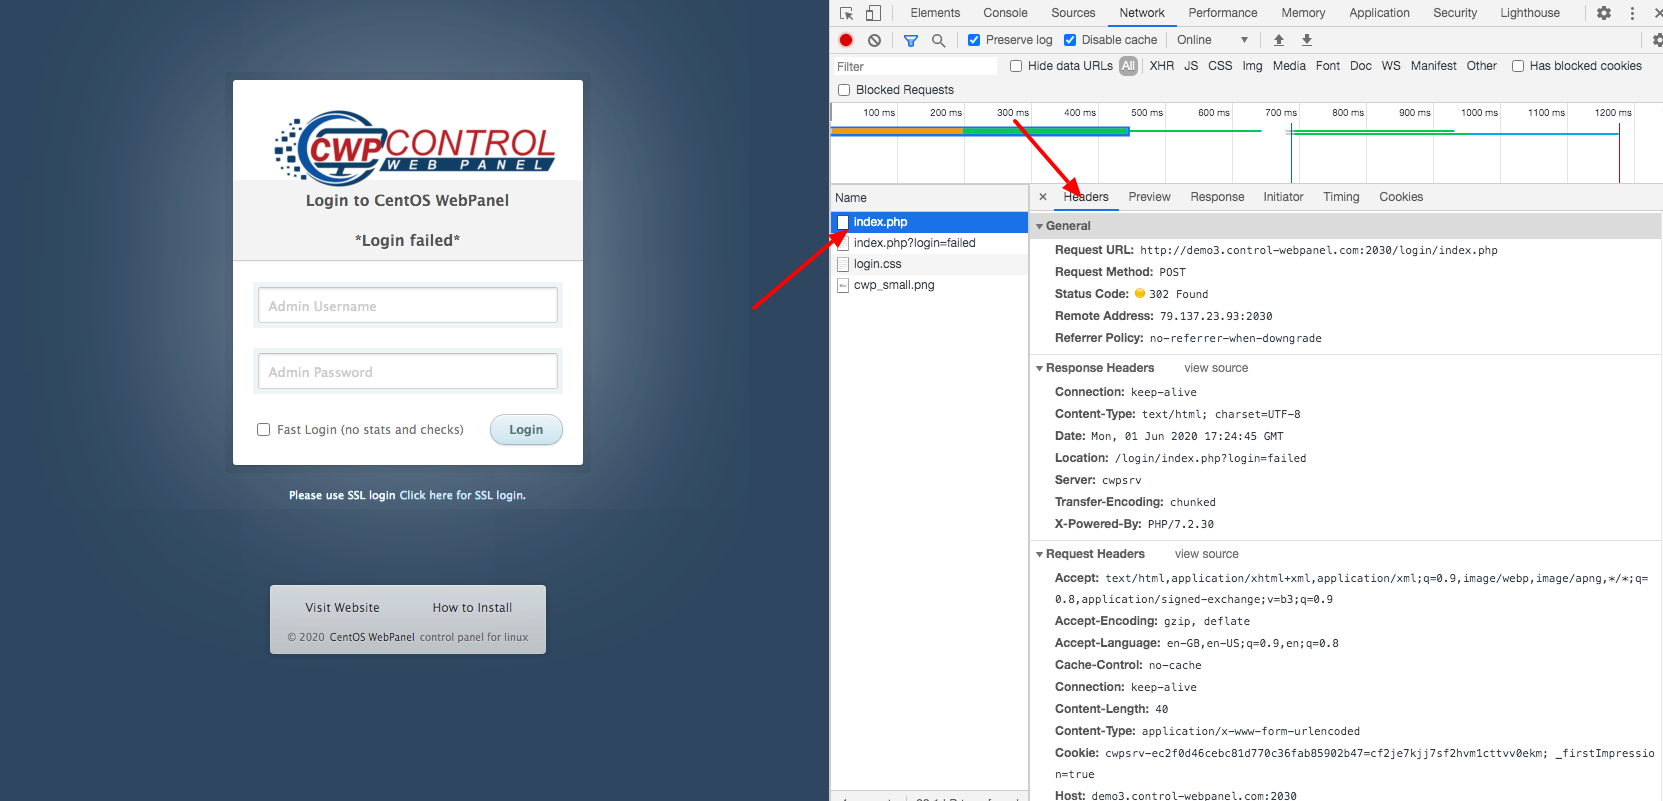The height and width of the screenshot is (801, 1663).
Task: Click the cwp_small.png image icon
Action: point(843,285)
